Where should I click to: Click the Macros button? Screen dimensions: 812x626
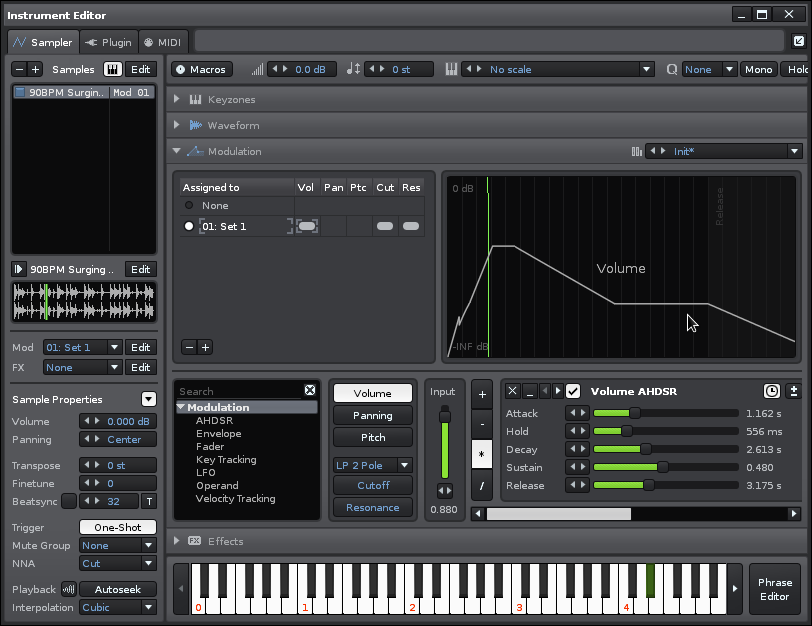tap(201, 69)
